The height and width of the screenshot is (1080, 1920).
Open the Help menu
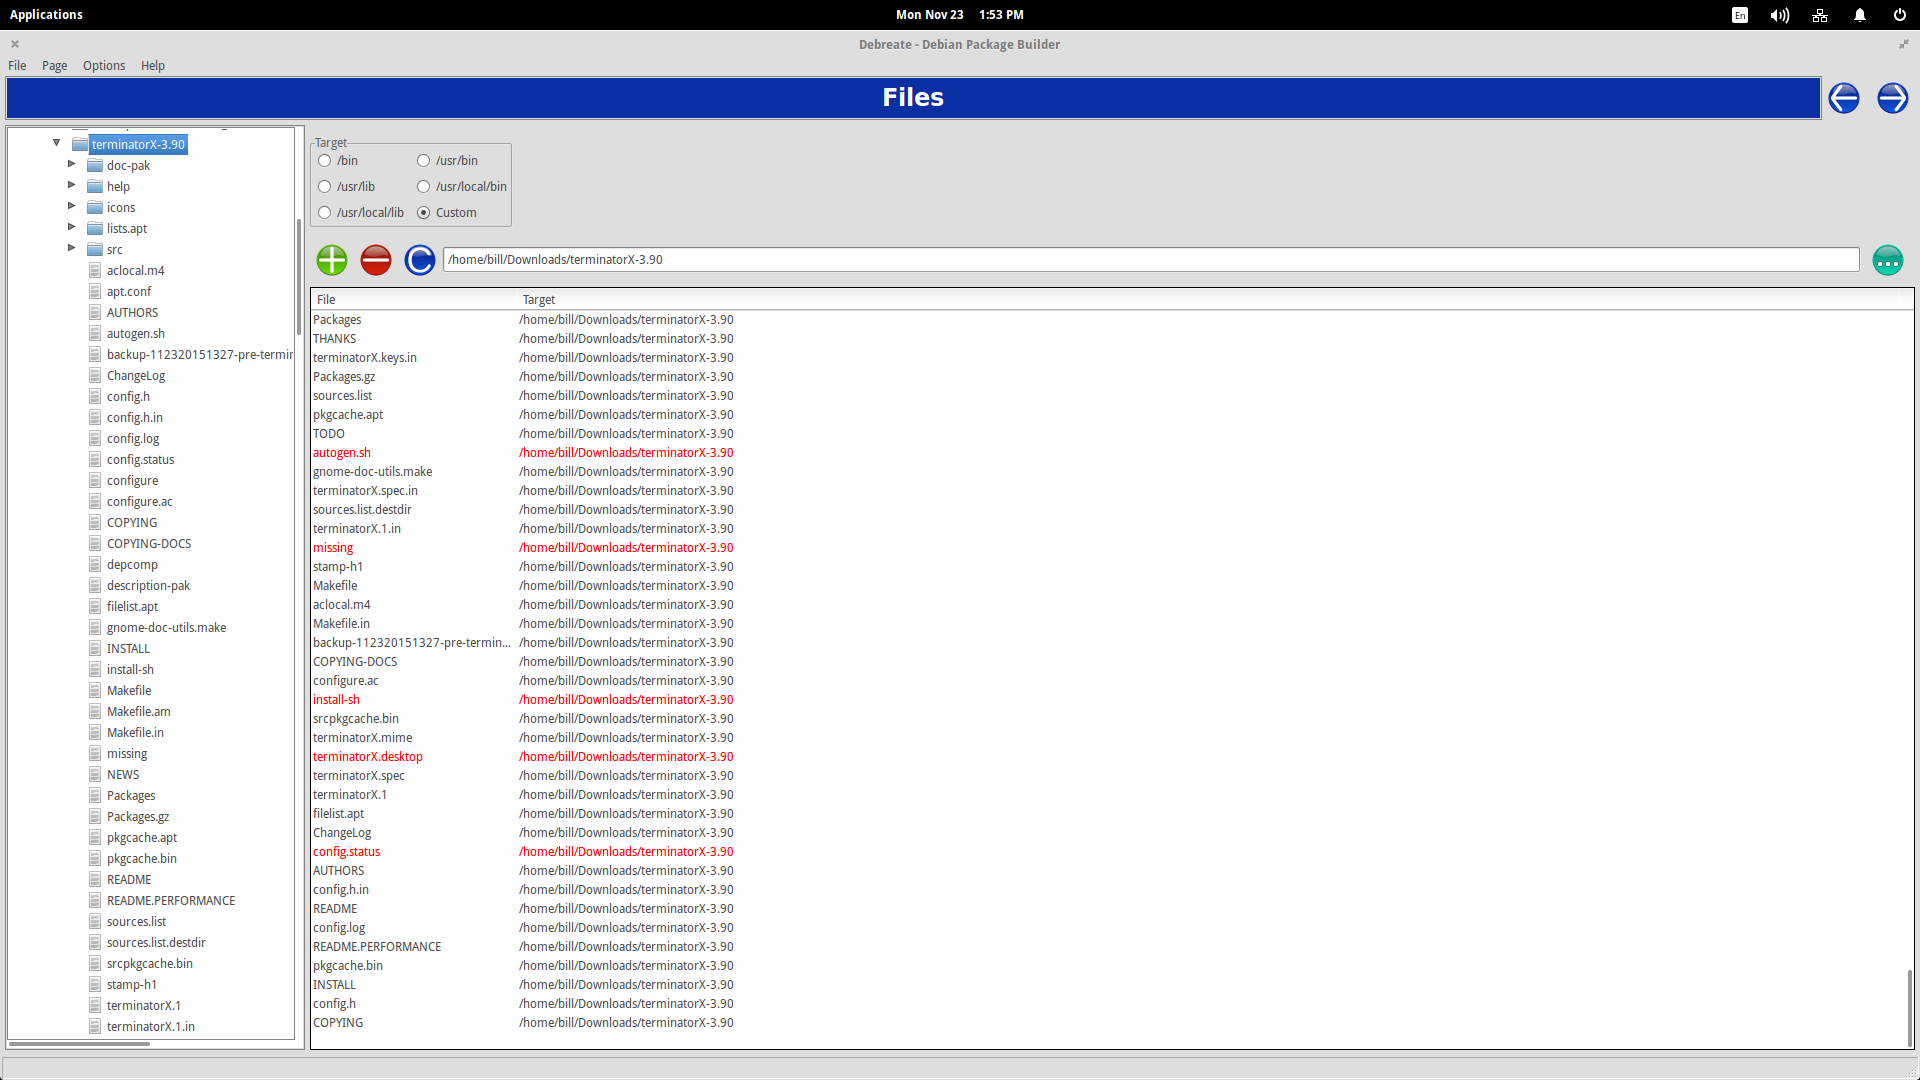[153, 66]
